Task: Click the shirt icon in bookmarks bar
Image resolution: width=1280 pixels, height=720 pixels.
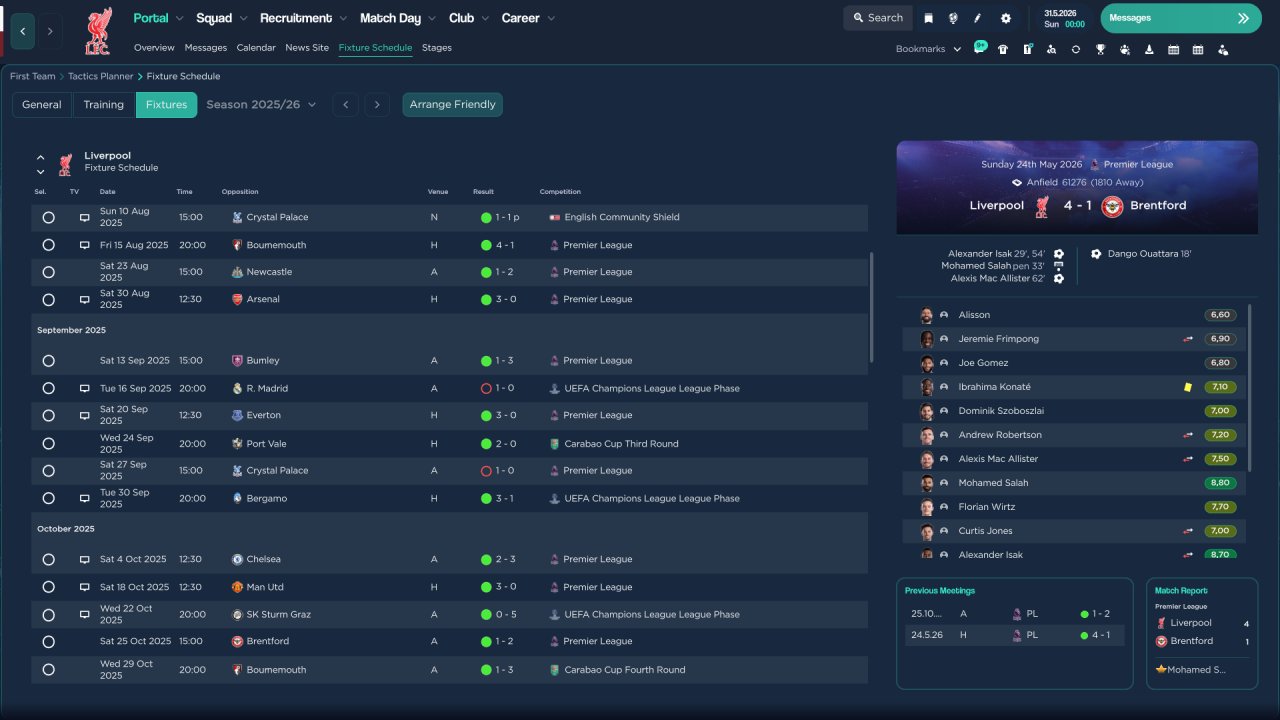Action: 1003,49
